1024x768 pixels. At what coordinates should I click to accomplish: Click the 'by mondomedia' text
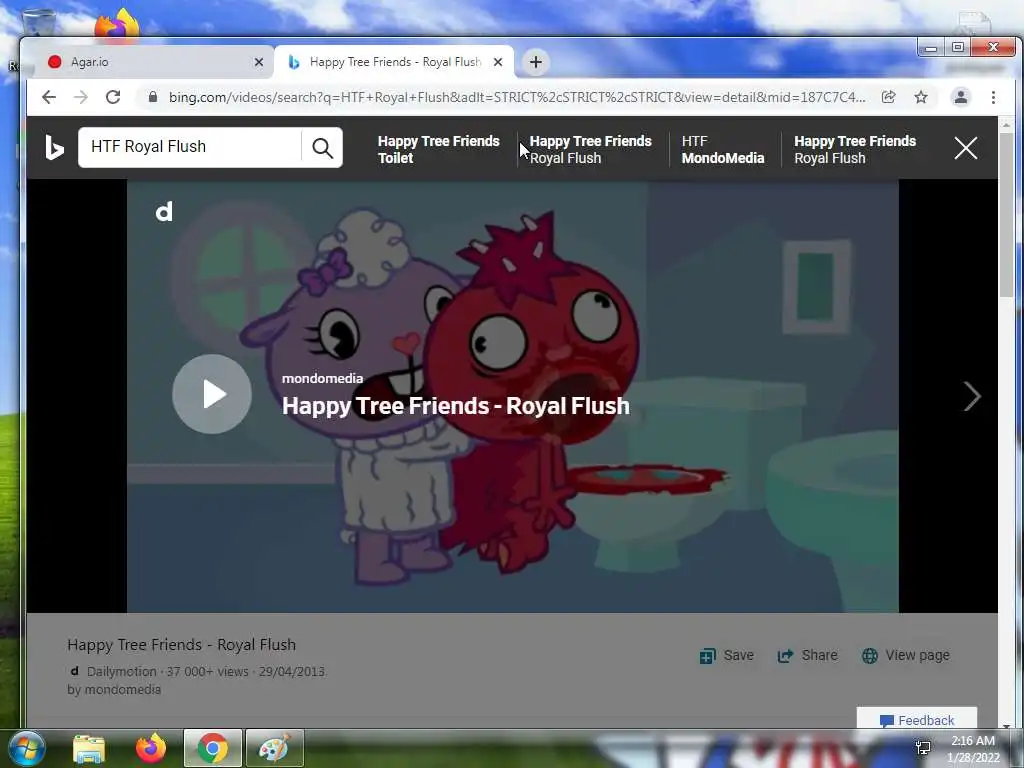(x=114, y=690)
